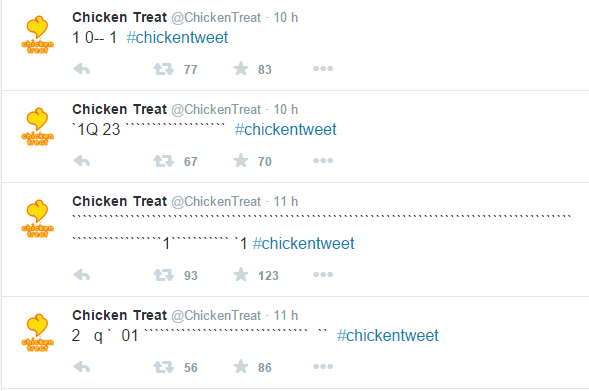Reply to the '2 q` 01' tweet
Screen dimensions: 589x391
click(x=82, y=367)
